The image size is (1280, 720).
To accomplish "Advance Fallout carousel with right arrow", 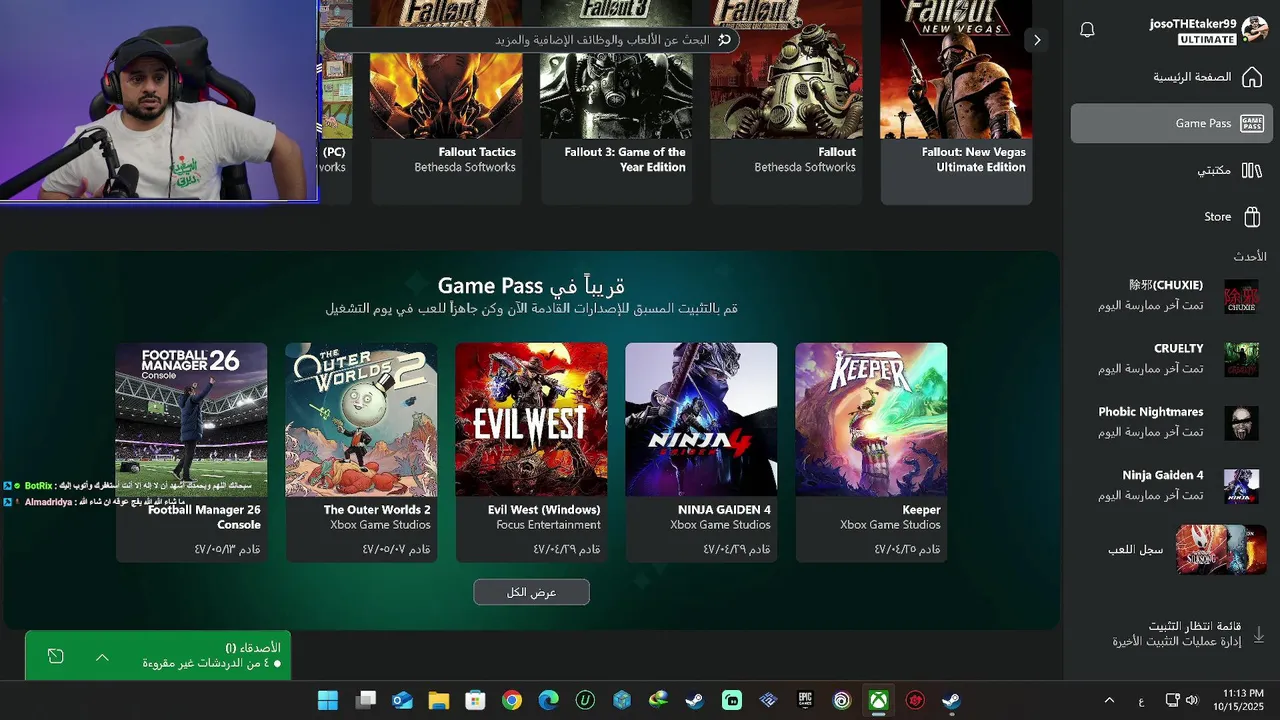I will coord(1037,40).
